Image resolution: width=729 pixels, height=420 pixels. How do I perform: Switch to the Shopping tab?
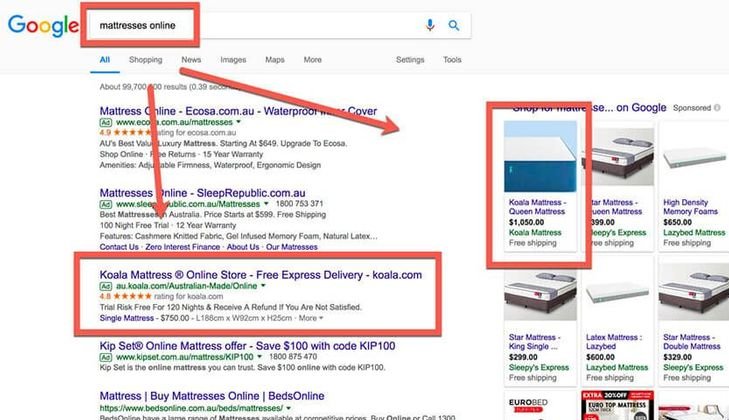tap(146, 60)
